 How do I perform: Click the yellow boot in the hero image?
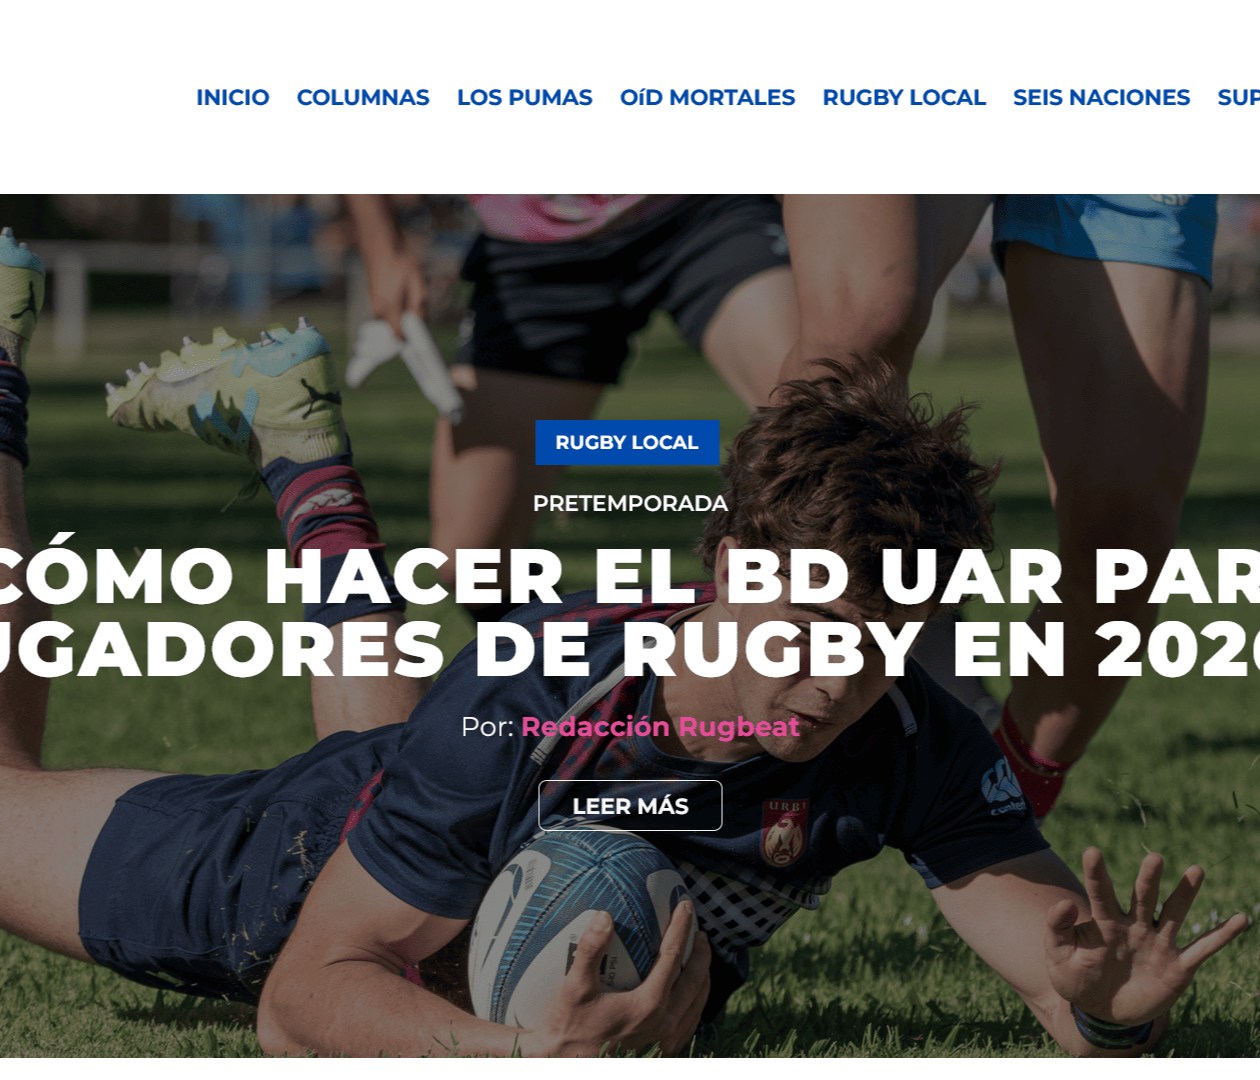coord(225,390)
